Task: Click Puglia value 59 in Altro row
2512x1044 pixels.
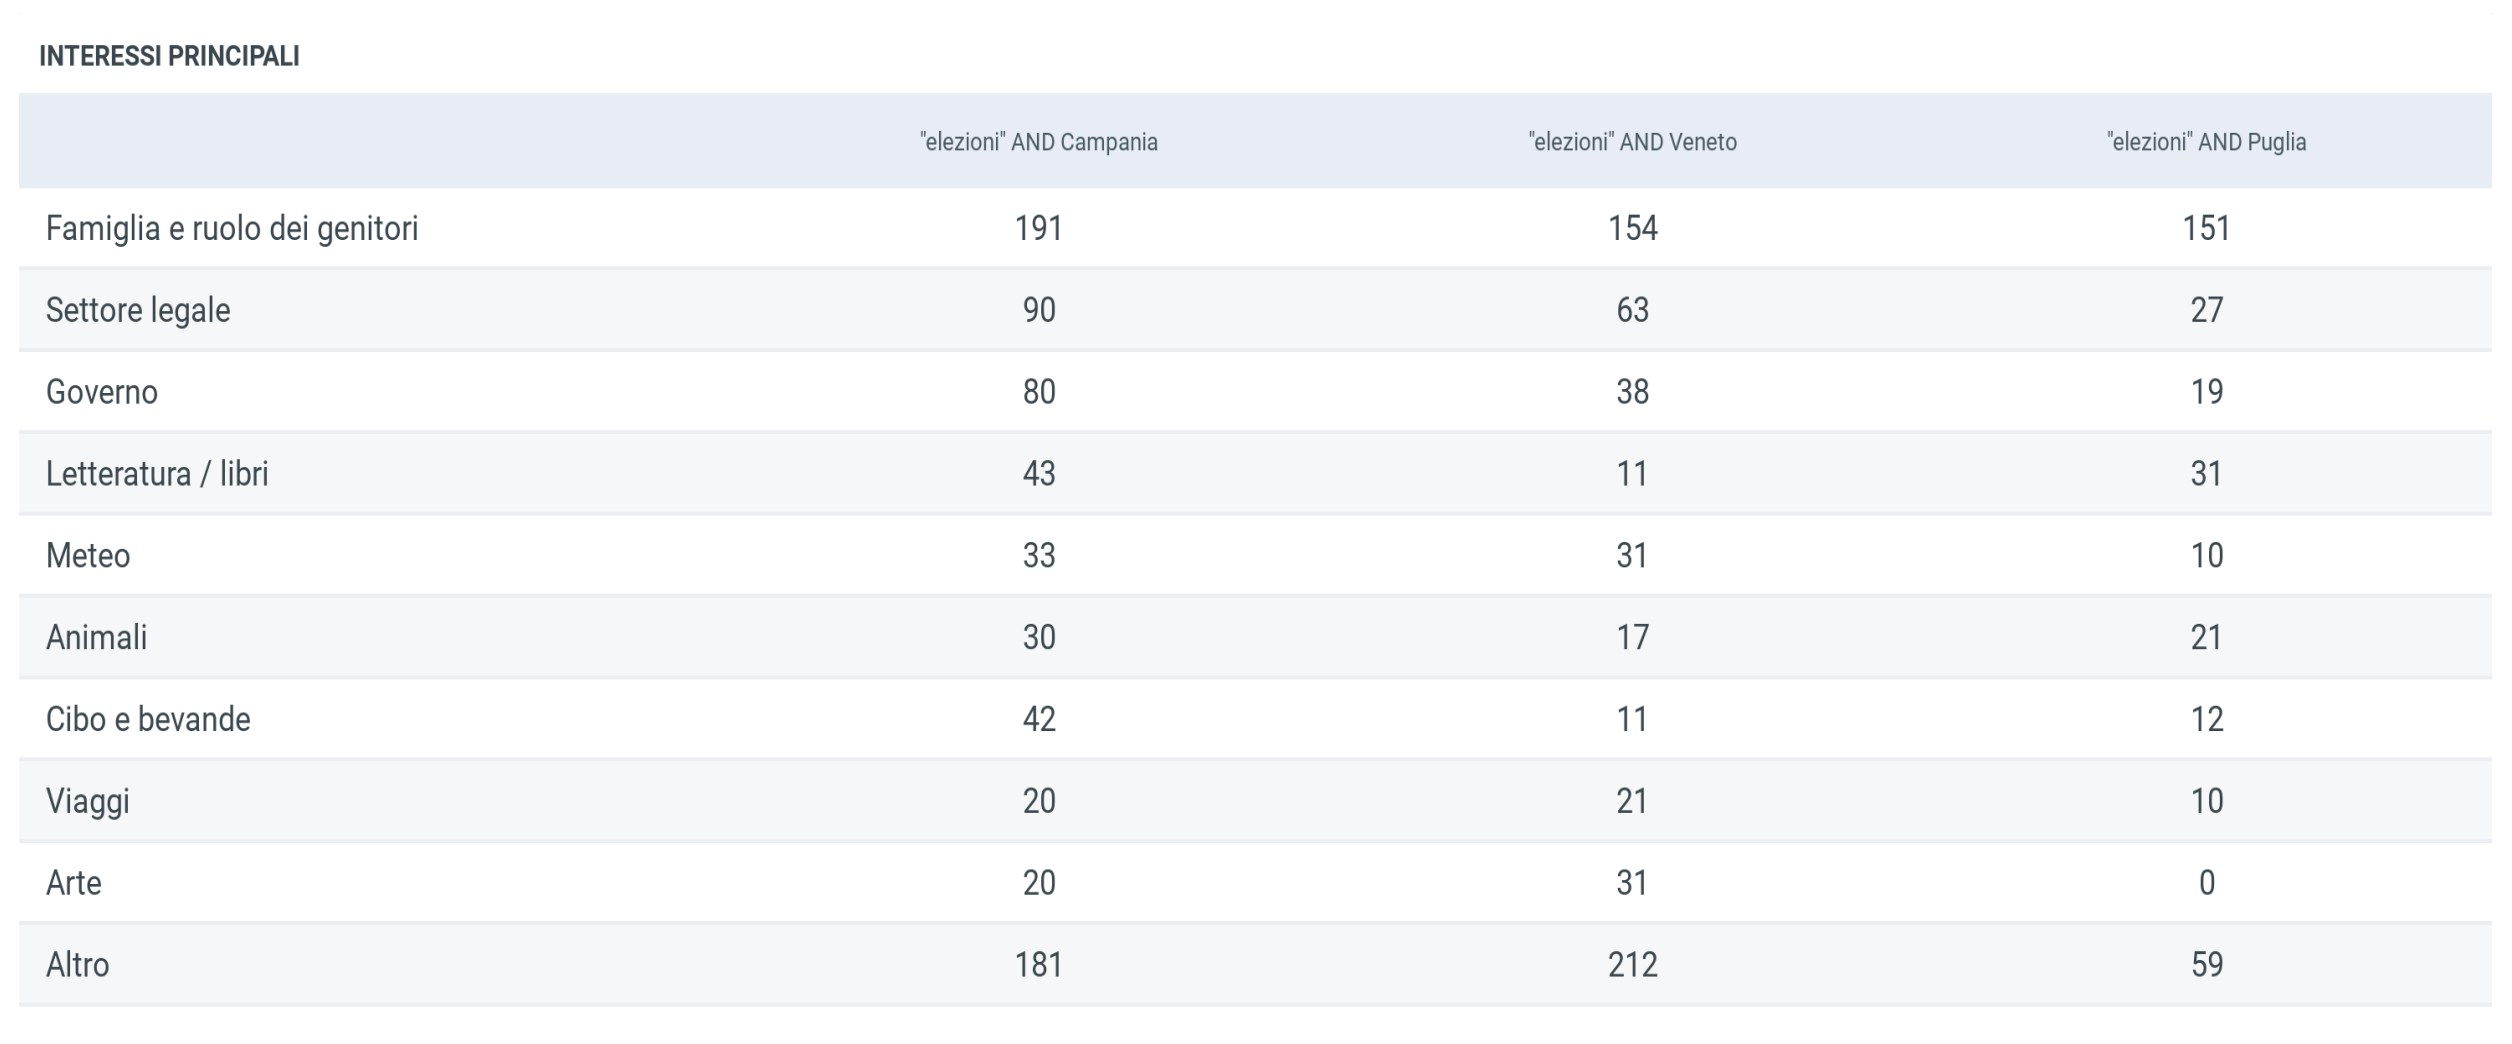Action: click(2206, 965)
